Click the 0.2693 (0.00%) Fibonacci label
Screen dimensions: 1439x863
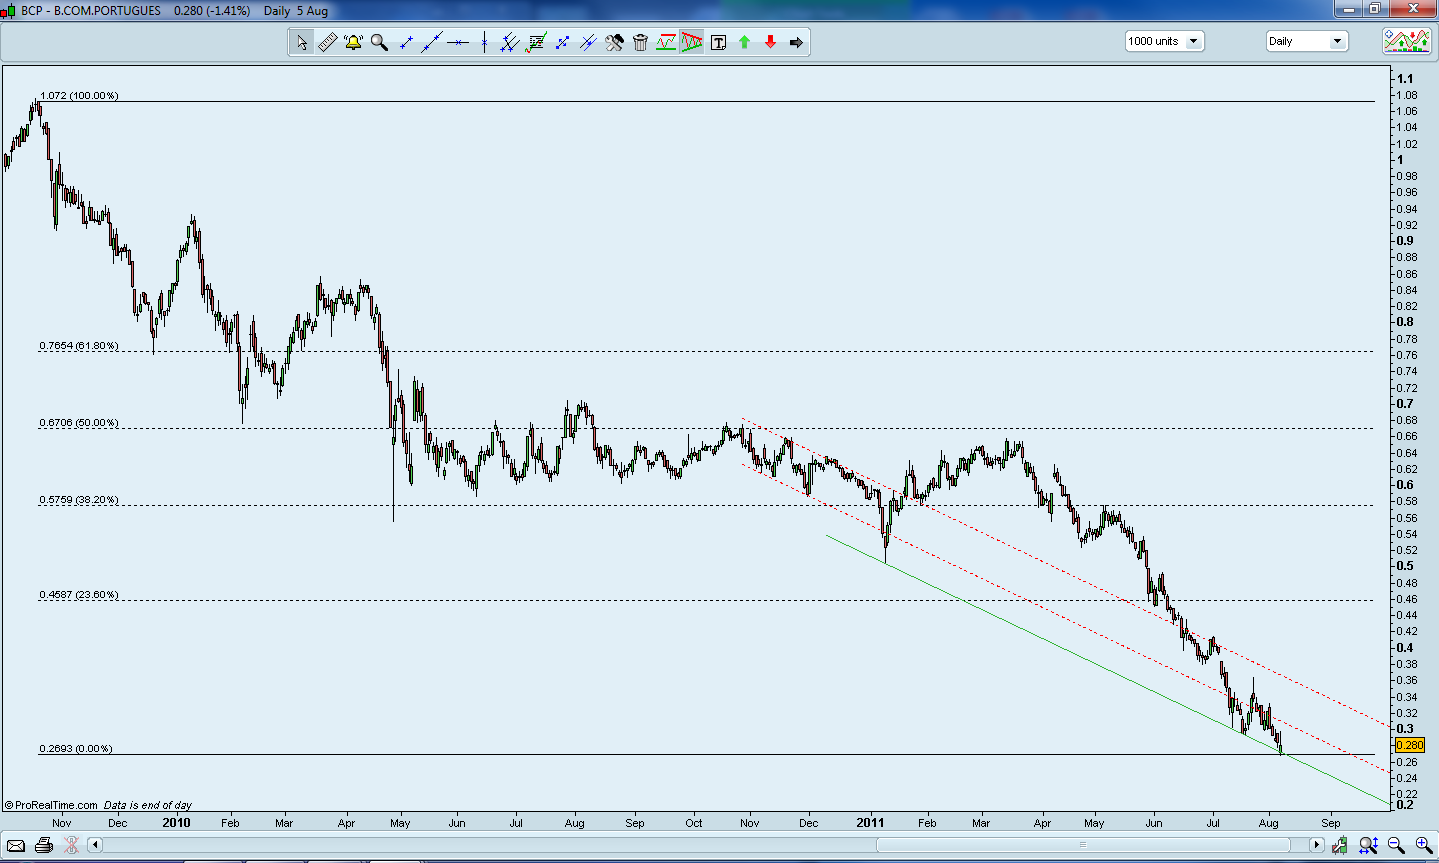coord(76,749)
